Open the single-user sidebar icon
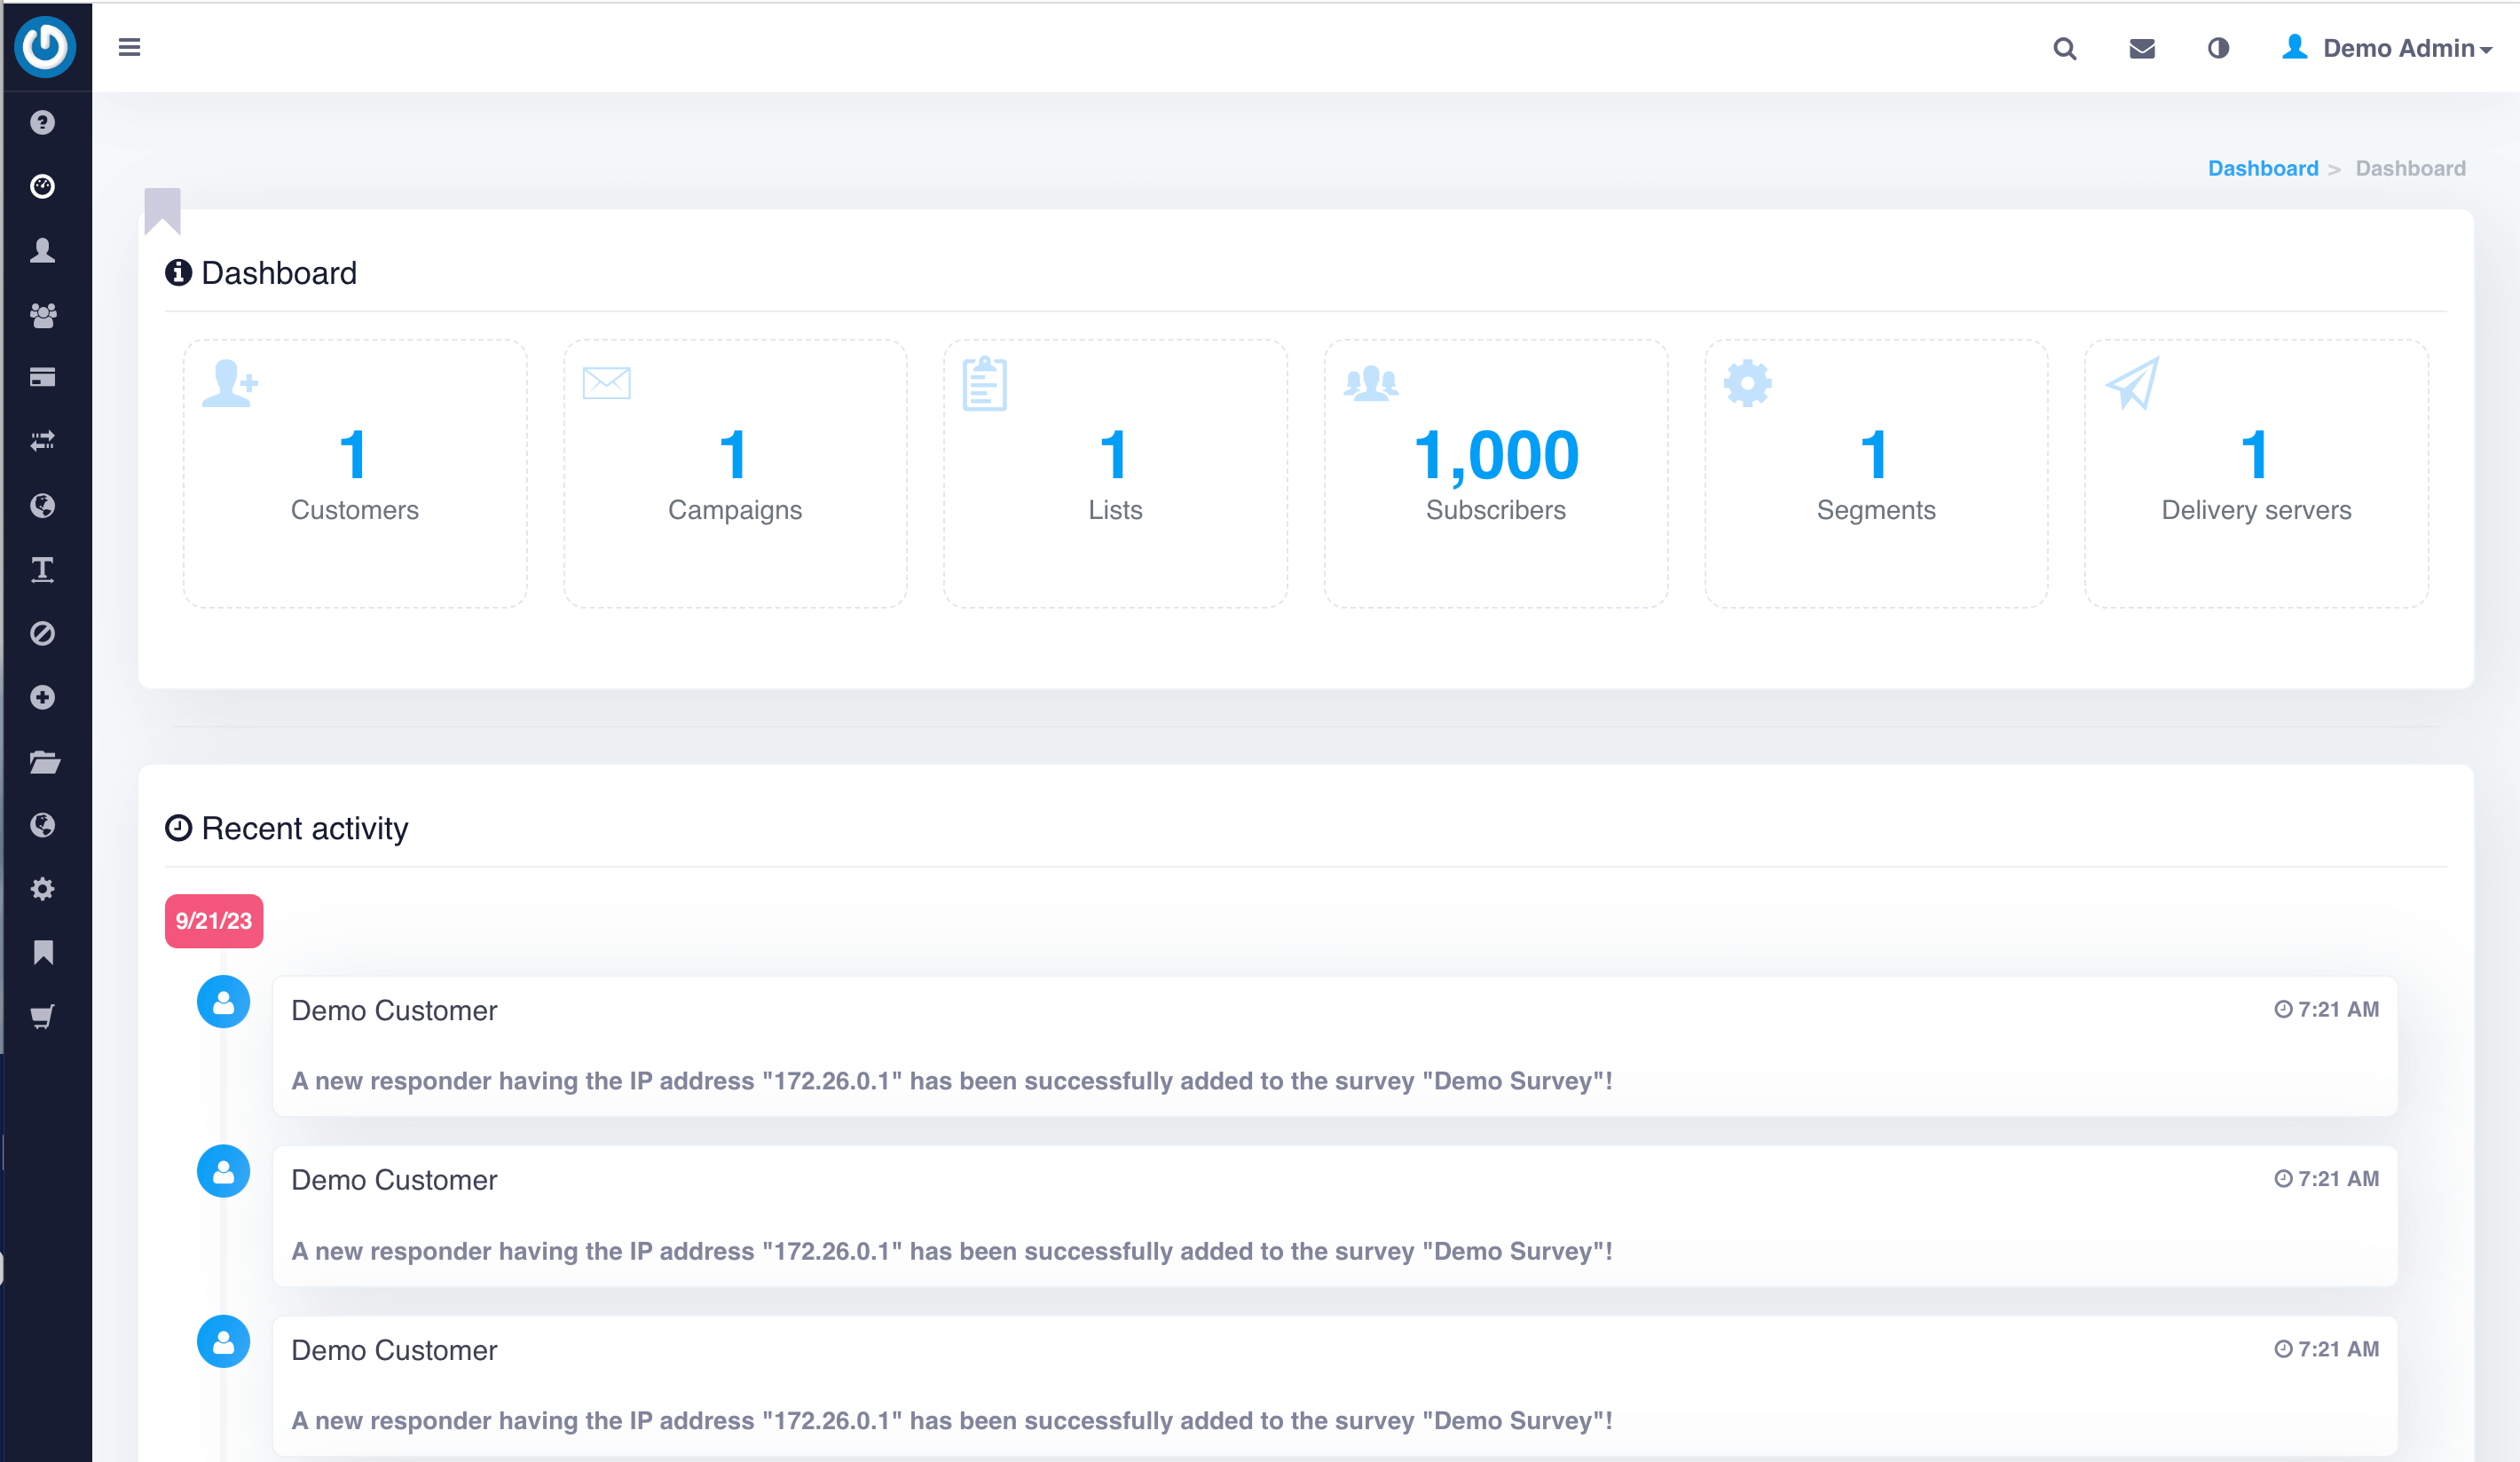The height and width of the screenshot is (1462, 2520). click(42, 250)
